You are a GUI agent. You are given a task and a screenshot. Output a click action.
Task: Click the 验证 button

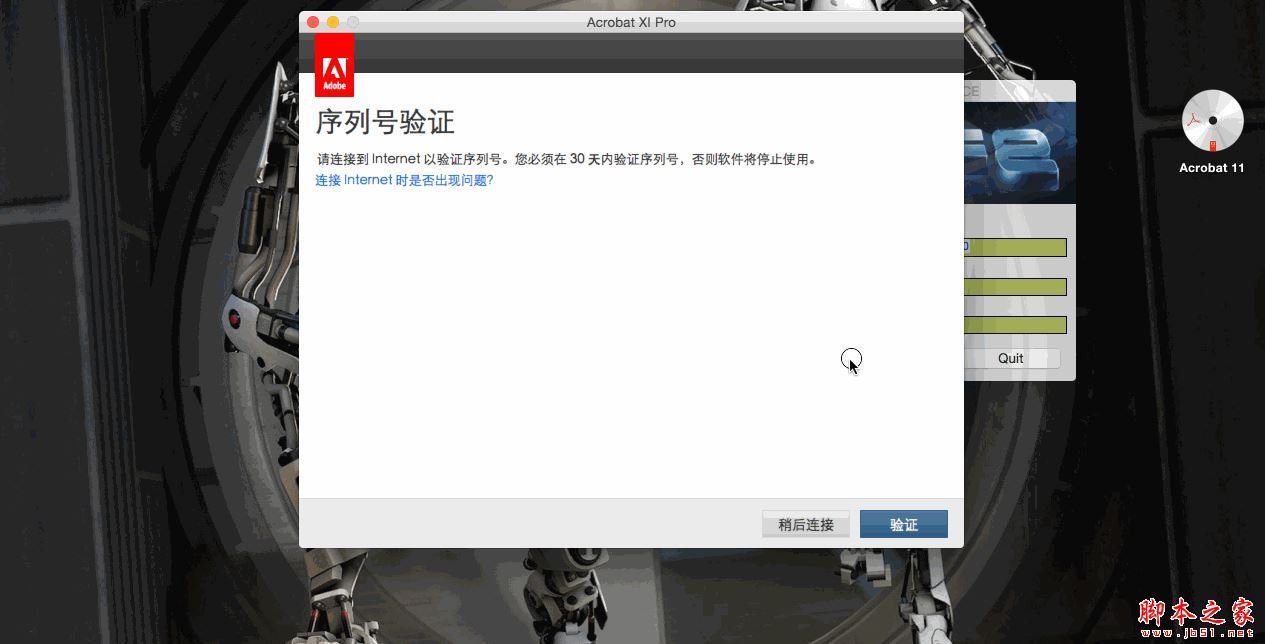(x=903, y=525)
